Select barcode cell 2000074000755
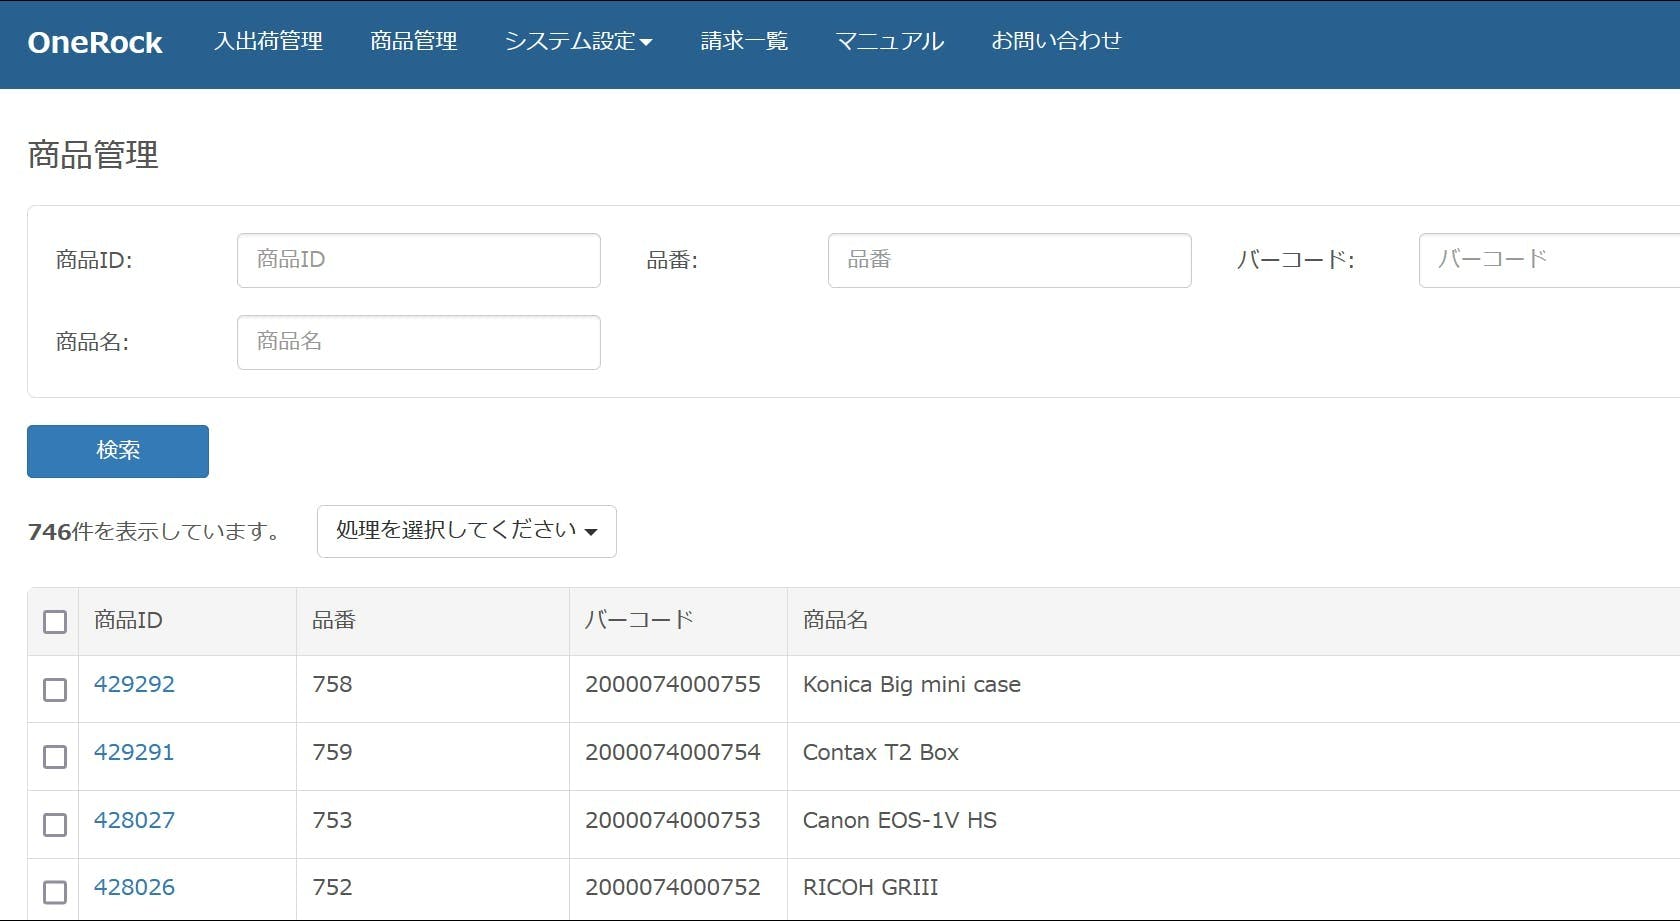The height and width of the screenshot is (921, 1680). coord(673,684)
